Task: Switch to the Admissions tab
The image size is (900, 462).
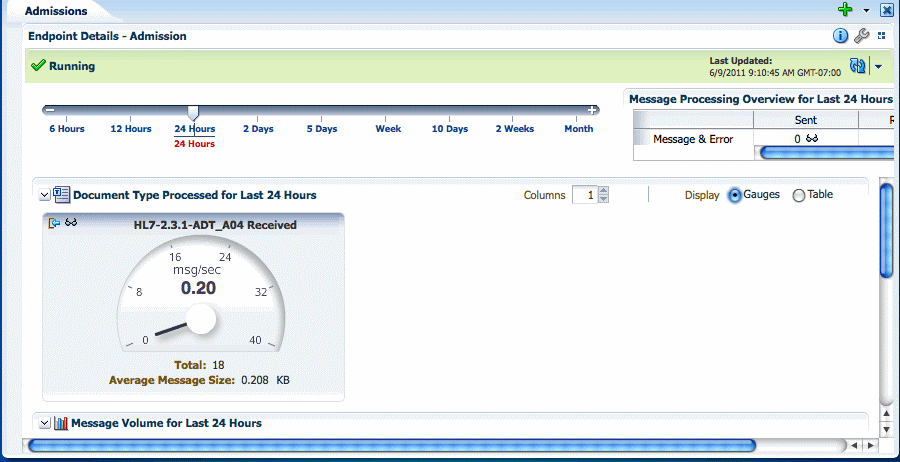Action: coord(56,11)
